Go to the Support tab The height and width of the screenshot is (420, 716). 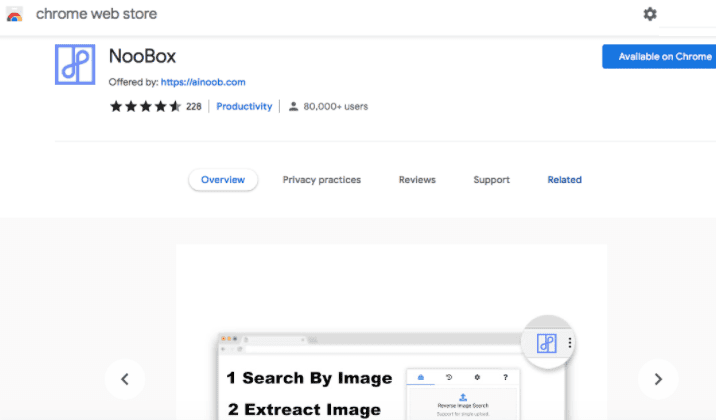tap(491, 180)
